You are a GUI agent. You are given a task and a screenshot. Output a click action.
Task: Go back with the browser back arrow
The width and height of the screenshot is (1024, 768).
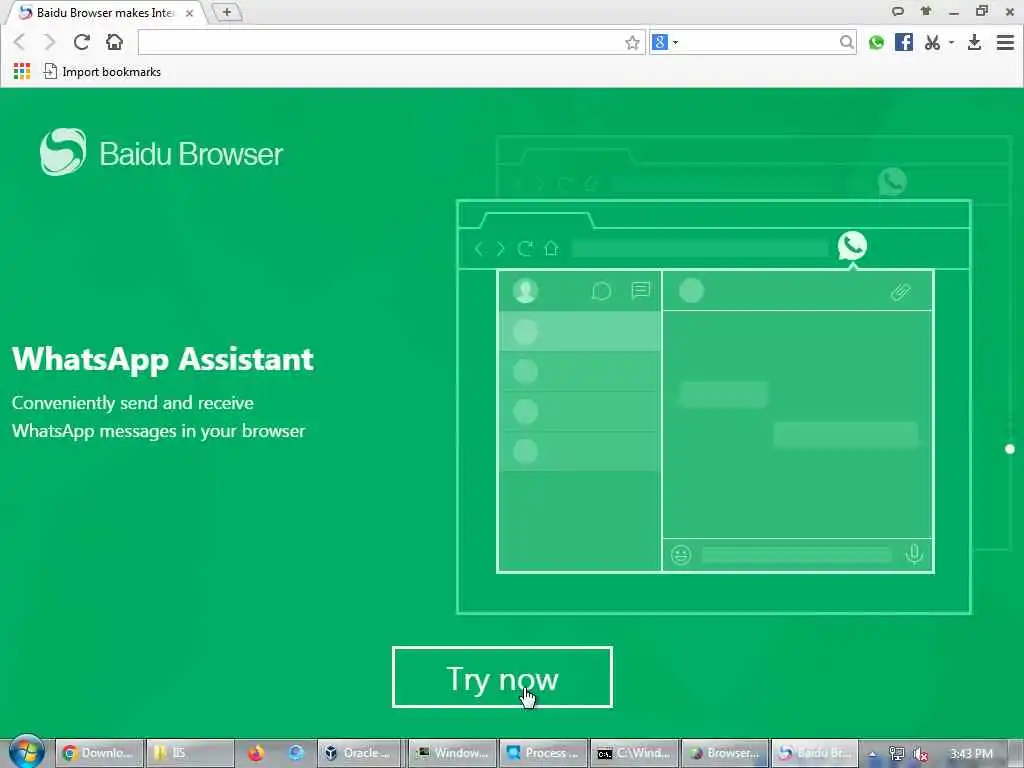(20, 42)
